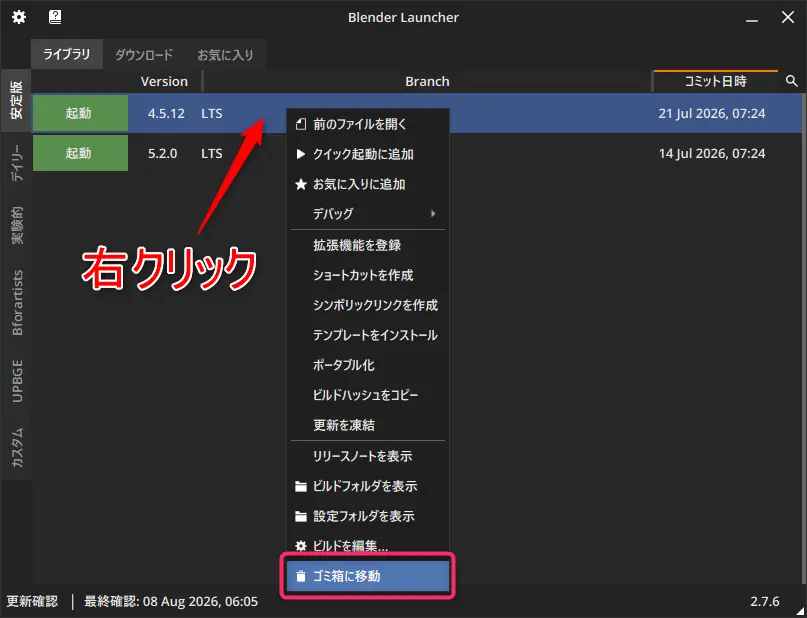Close the Blender Launcher window
The height and width of the screenshot is (618, 807).
pos(787,17)
